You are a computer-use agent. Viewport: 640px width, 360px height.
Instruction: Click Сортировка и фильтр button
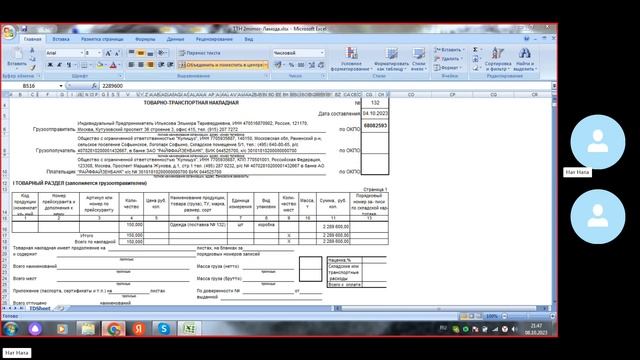pos(498,59)
